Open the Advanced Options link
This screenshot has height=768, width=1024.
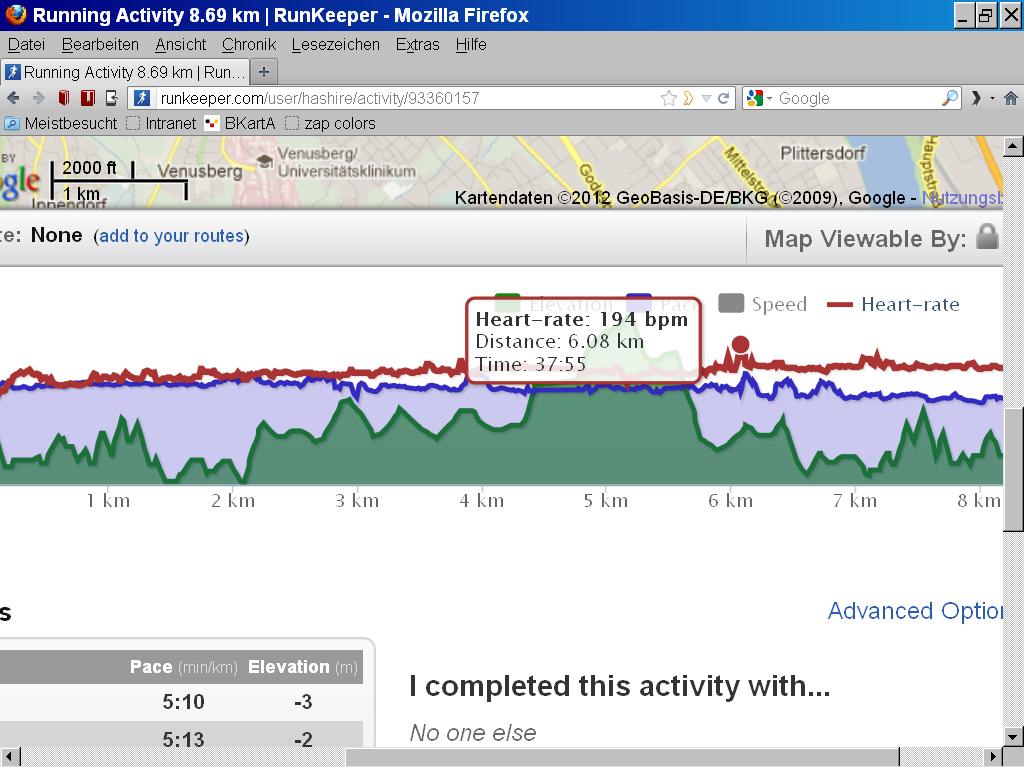(x=915, y=611)
